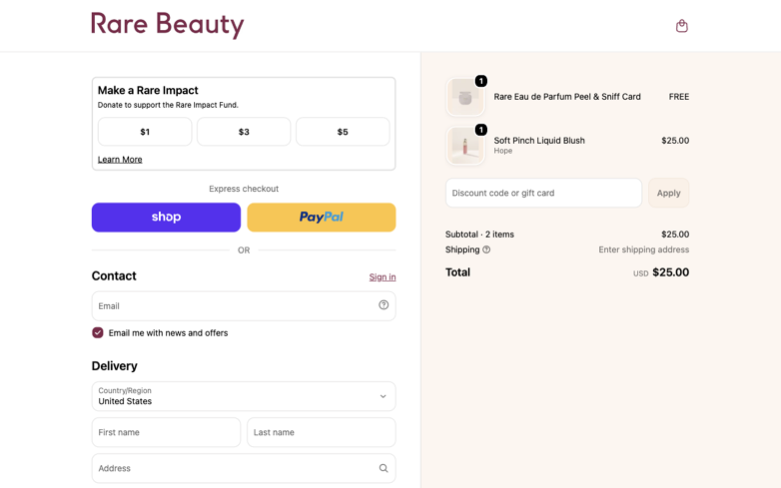Select the Soft Pinch Liquid Blush item name
Image resolution: width=781 pixels, height=488 pixels.
click(x=539, y=140)
